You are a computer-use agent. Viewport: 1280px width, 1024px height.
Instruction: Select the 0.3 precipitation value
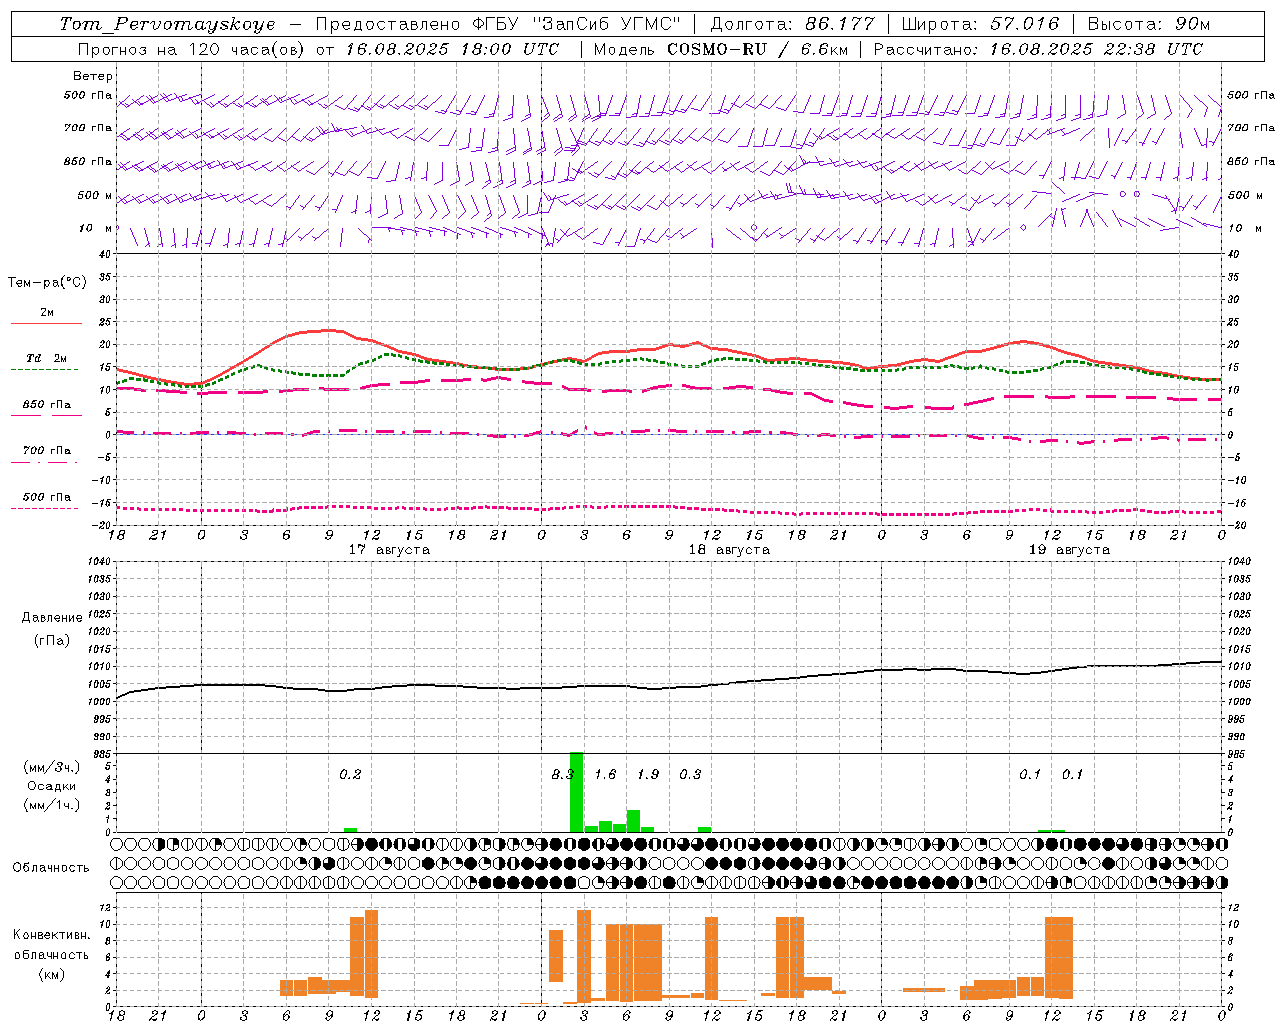(x=690, y=774)
